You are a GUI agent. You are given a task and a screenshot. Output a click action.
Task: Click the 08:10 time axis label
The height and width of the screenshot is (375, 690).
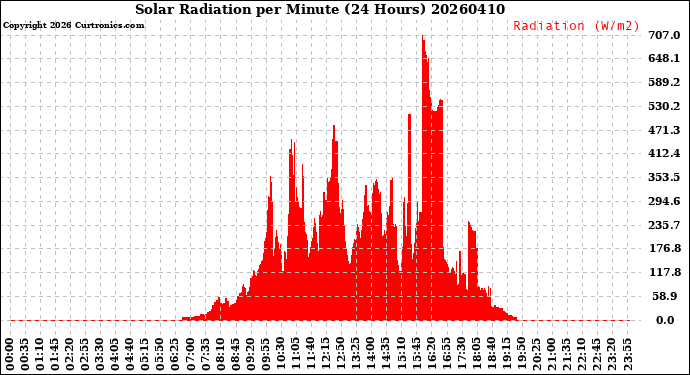(221, 355)
